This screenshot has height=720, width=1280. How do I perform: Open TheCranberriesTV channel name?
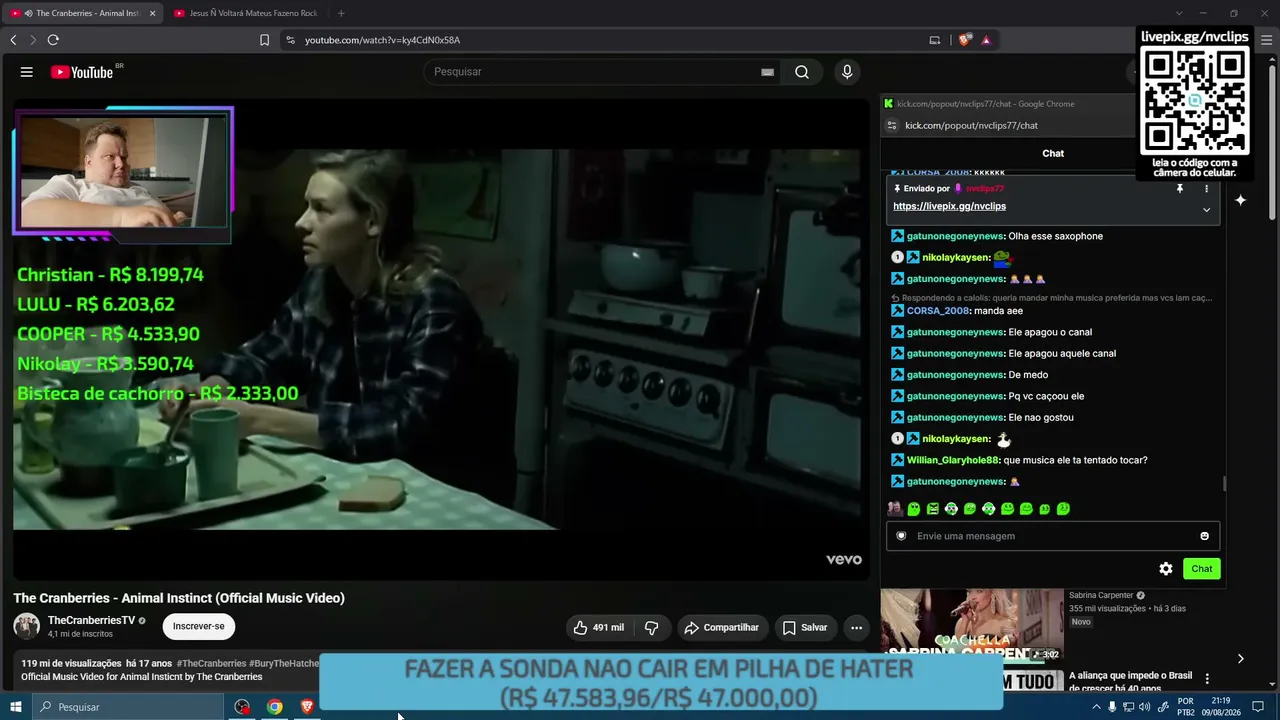point(91,621)
